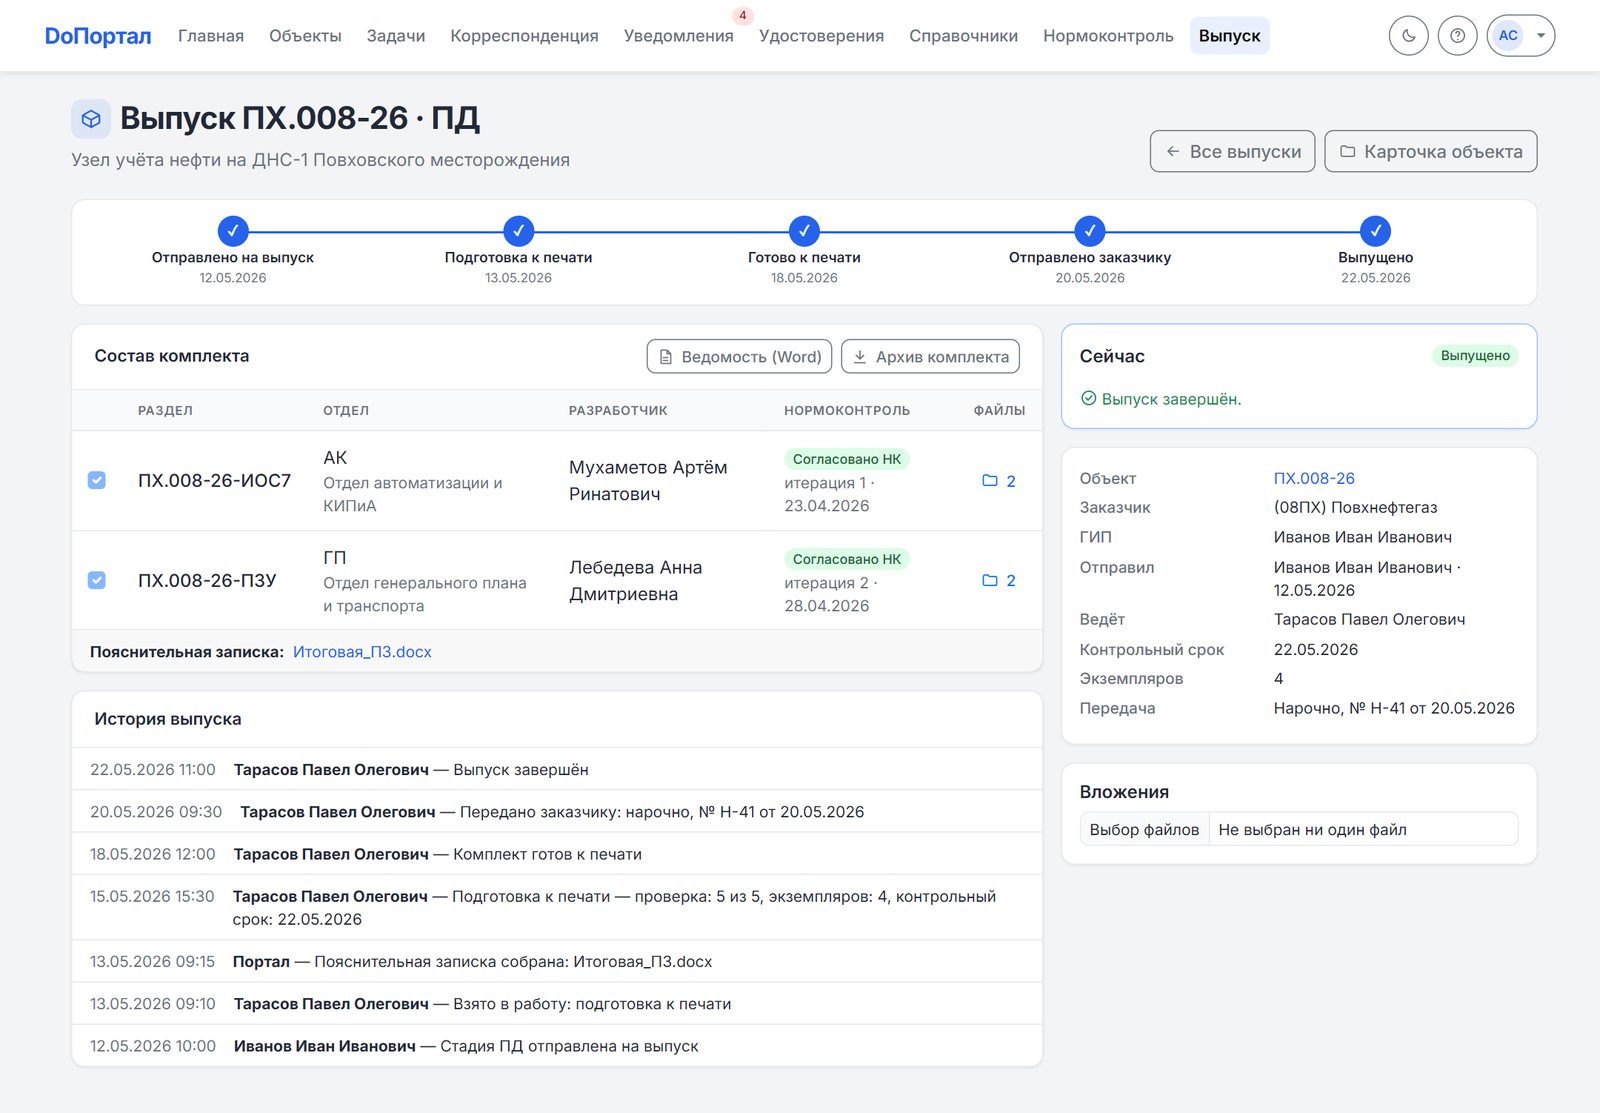Click the green 'Выпущено' status badge
Screen dimensions: 1600x1113
pos(1475,356)
